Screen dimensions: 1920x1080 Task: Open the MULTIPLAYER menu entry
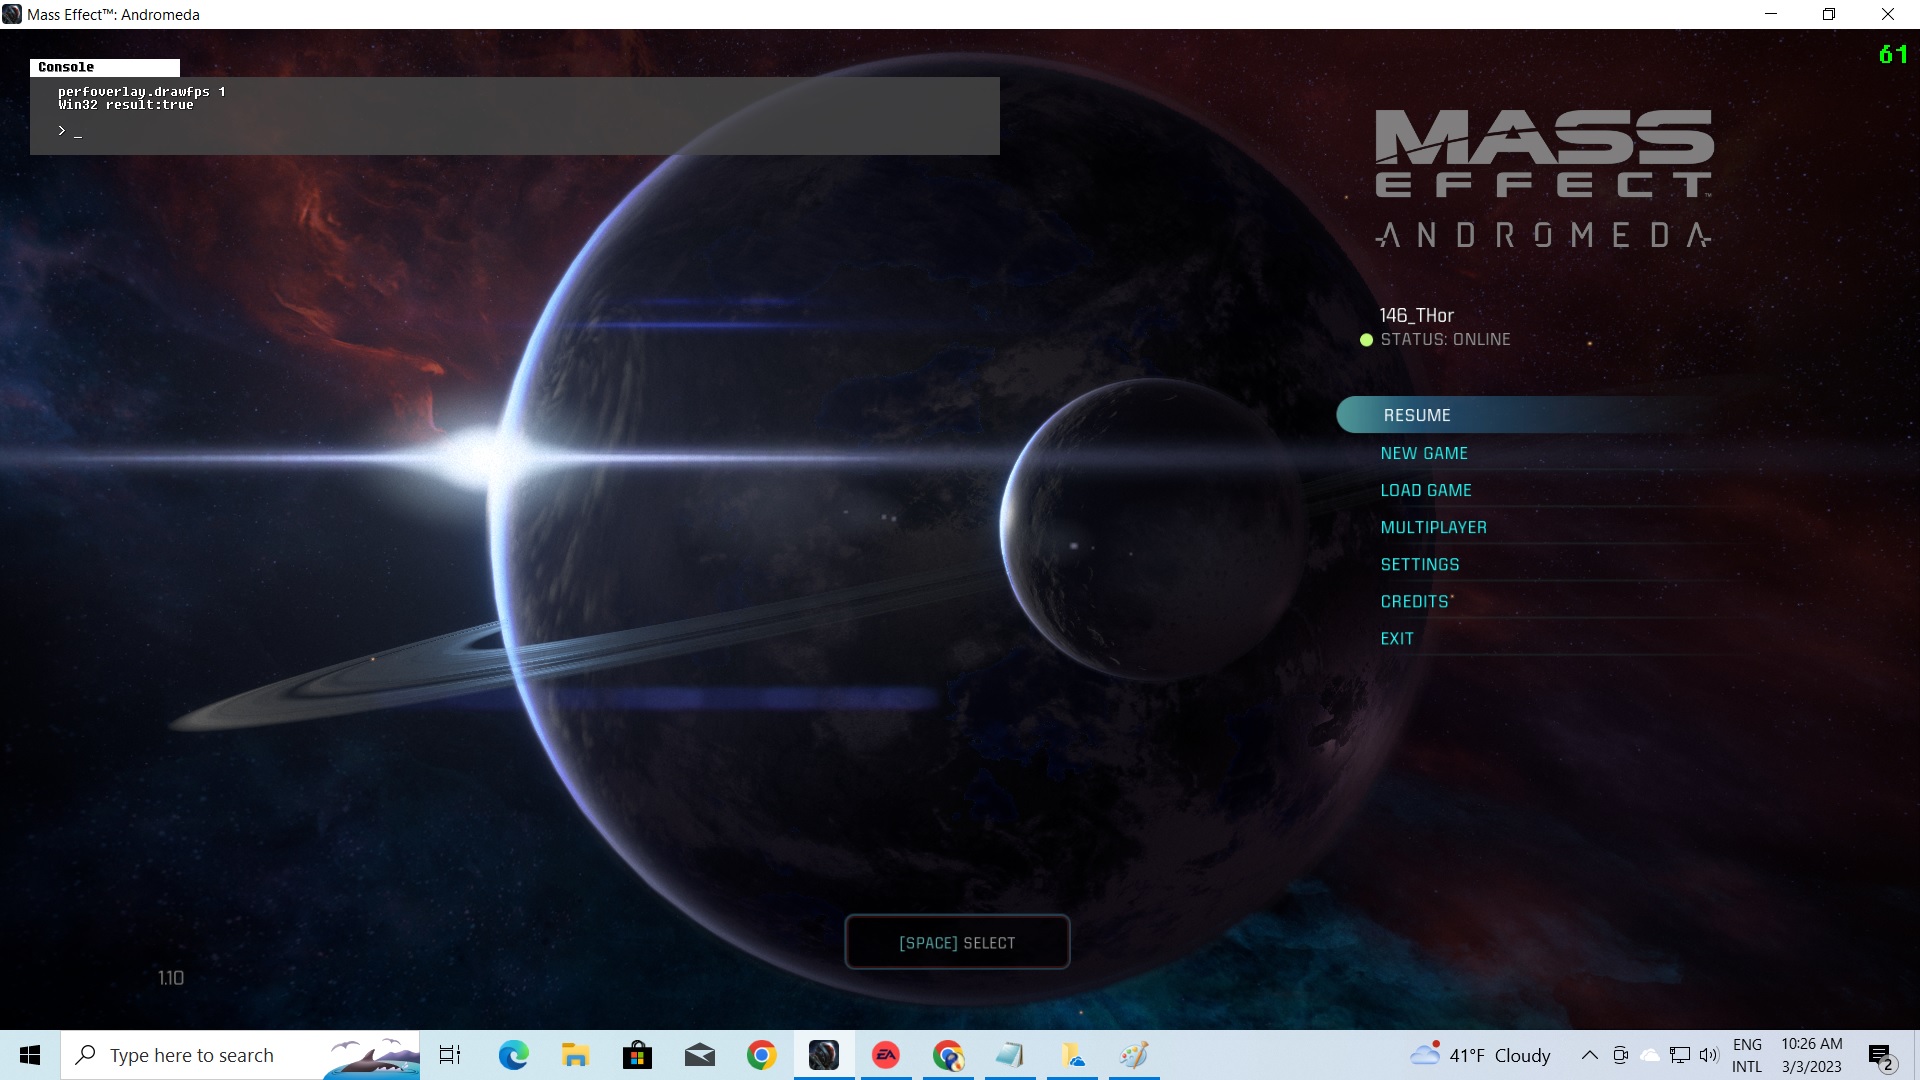tap(1433, 527)
